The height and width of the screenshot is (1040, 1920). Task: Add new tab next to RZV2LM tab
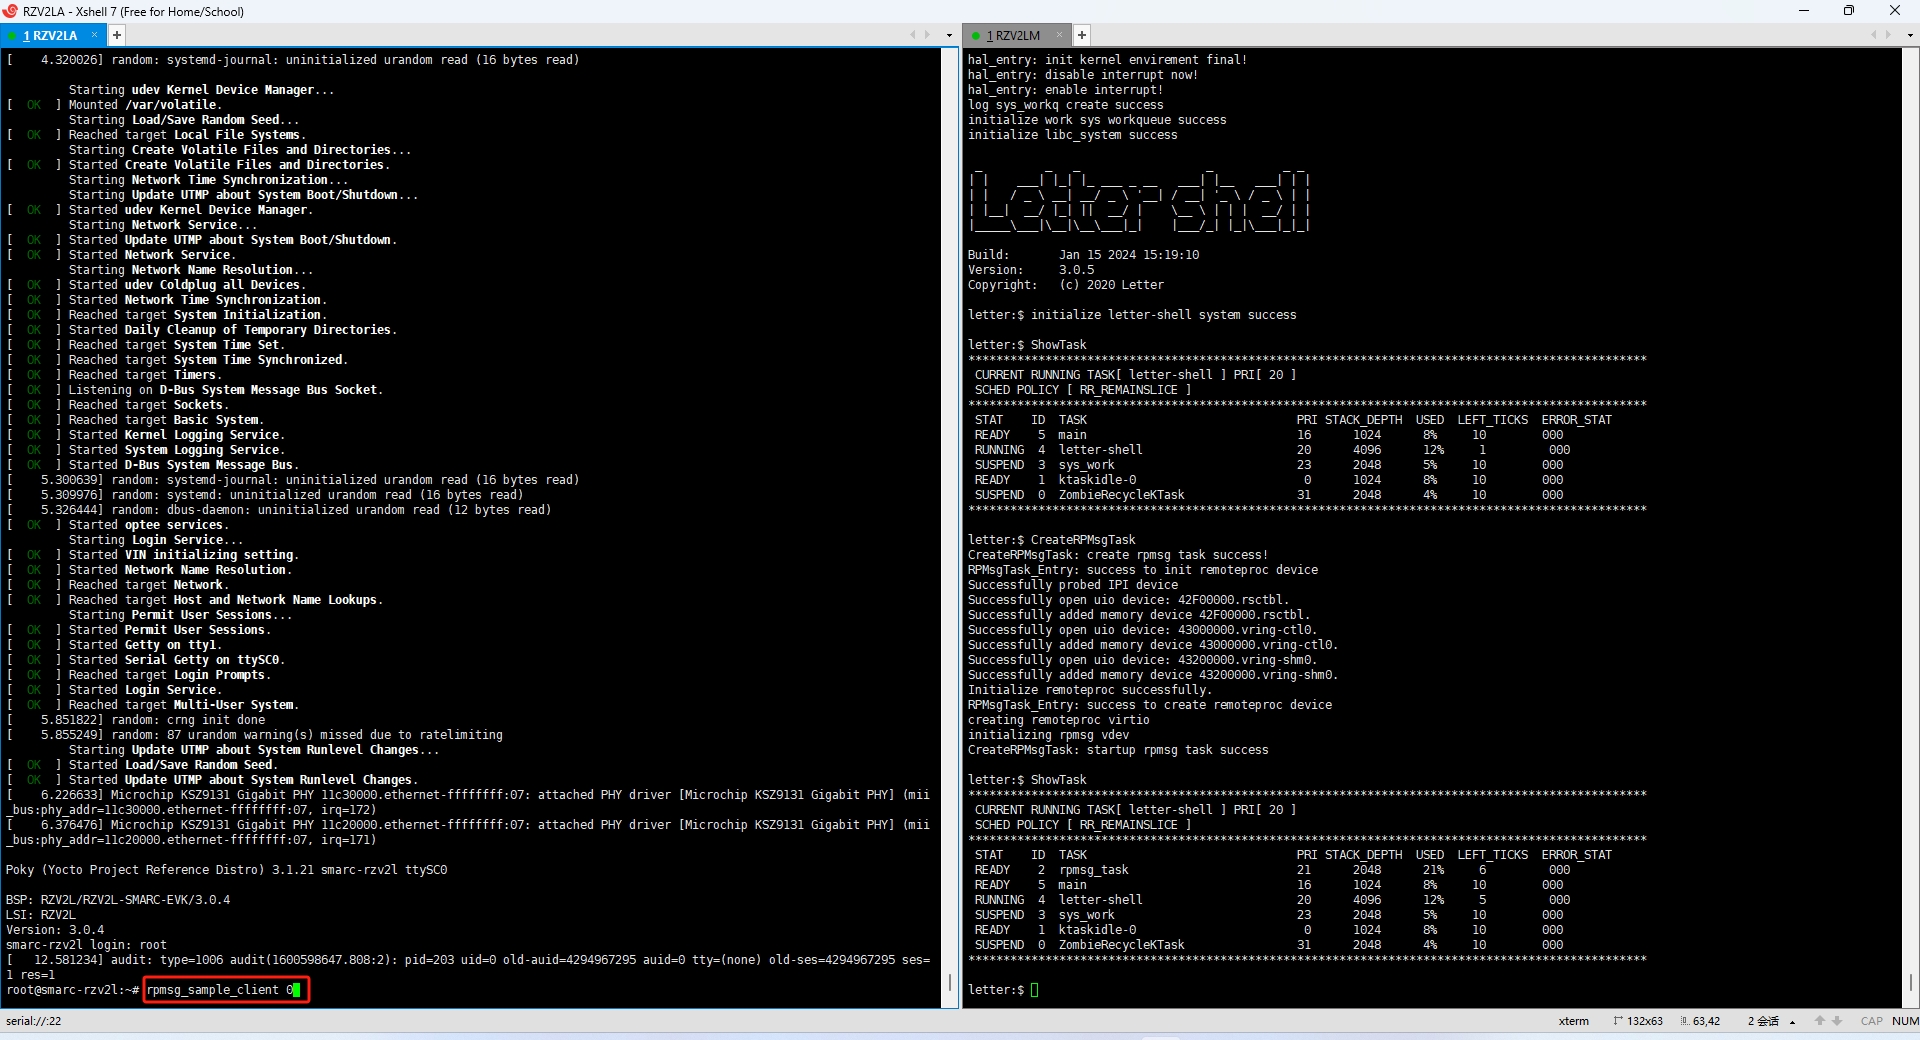pos(1081,35)
